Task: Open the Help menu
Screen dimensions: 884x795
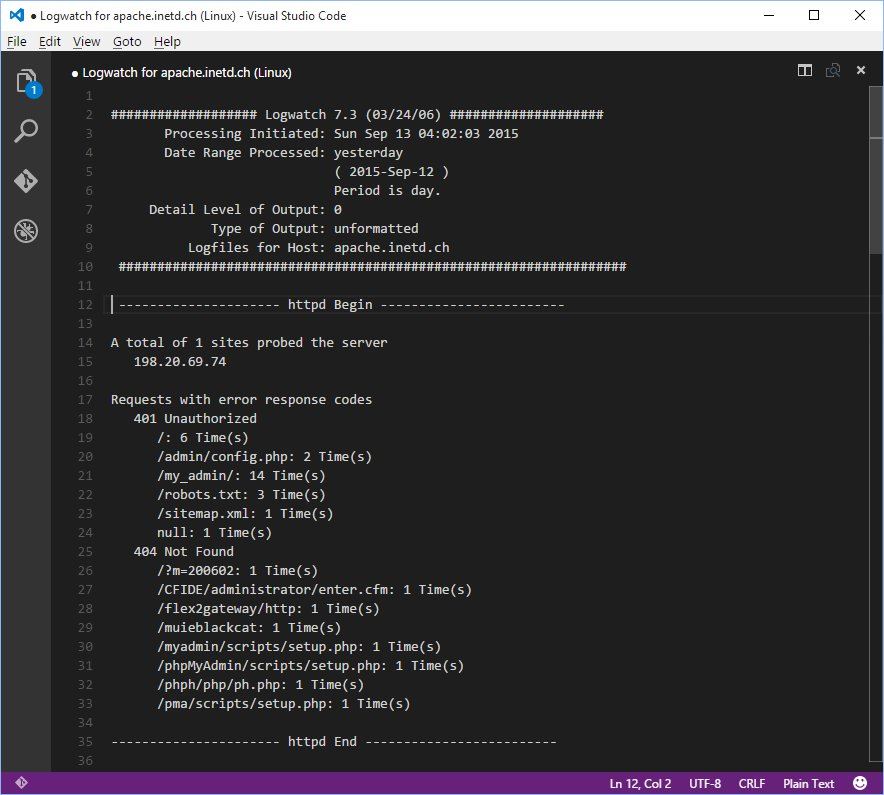Action: (x=168, y=41)
